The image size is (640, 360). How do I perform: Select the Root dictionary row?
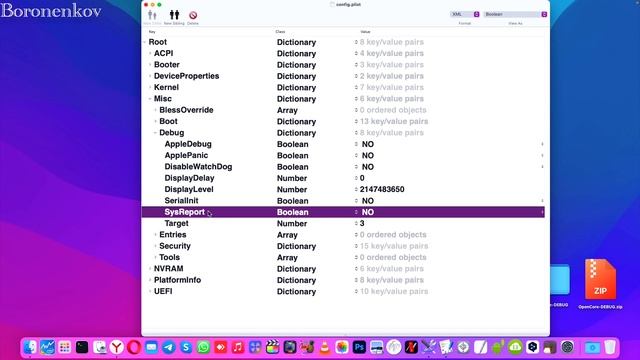[x=343, y=42]
